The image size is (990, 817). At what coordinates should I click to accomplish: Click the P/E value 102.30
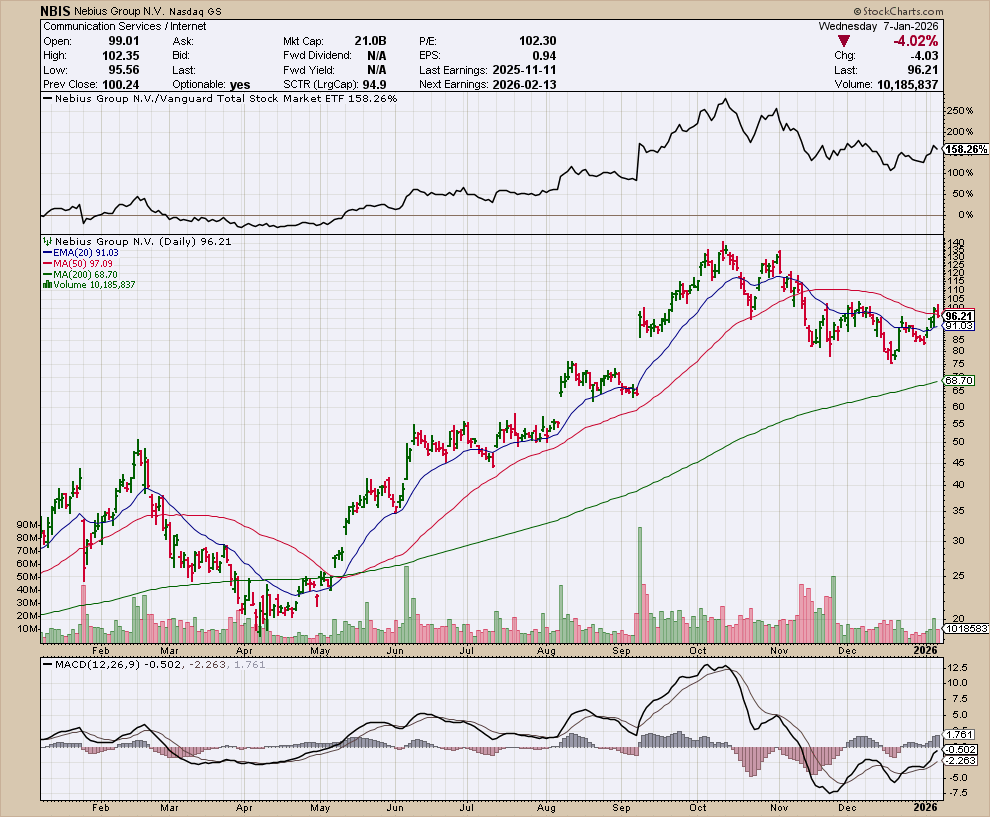(537, 41)
